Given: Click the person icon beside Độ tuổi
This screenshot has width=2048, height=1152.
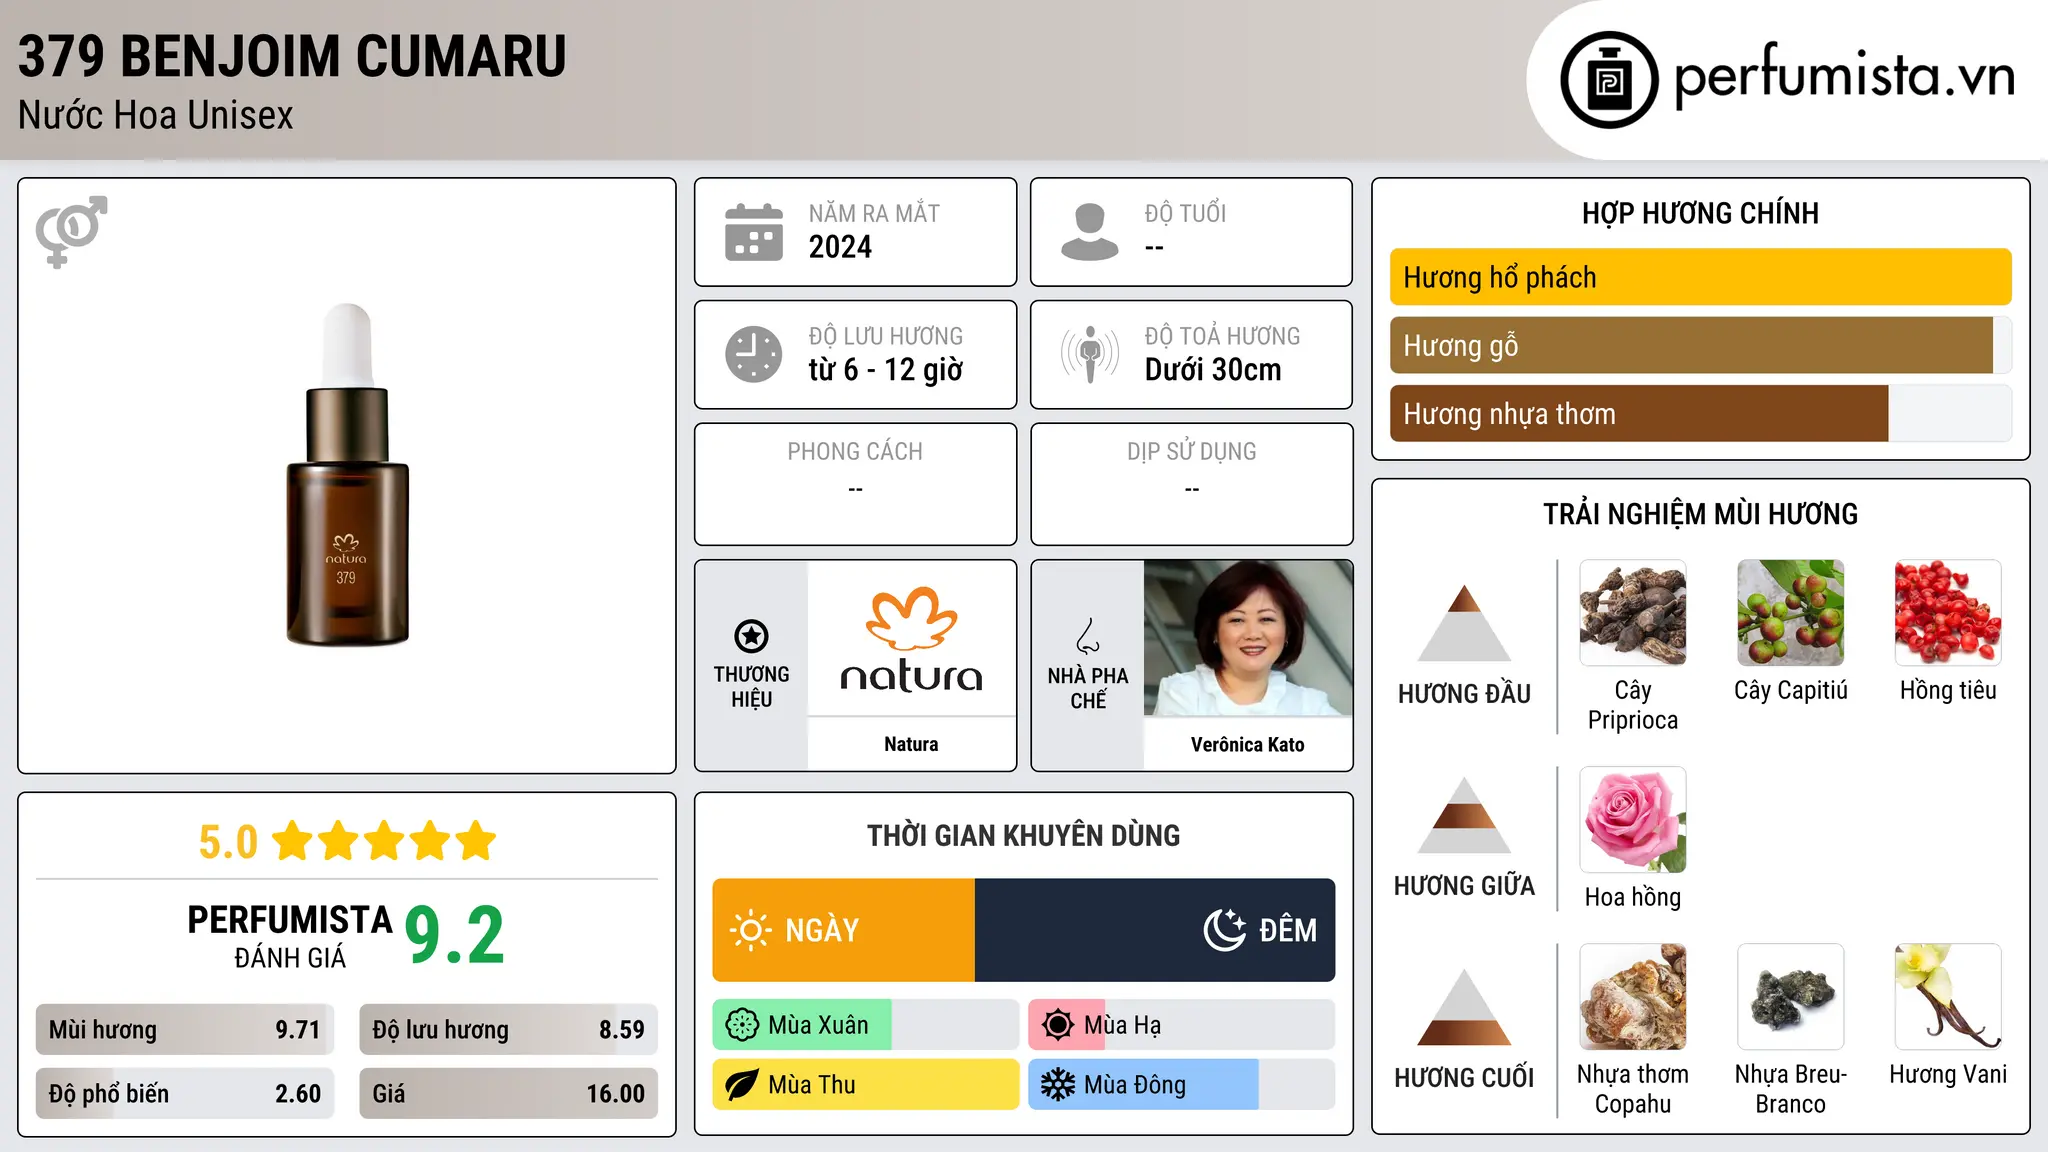Looking at the screenshot, I should [1090, 232].
